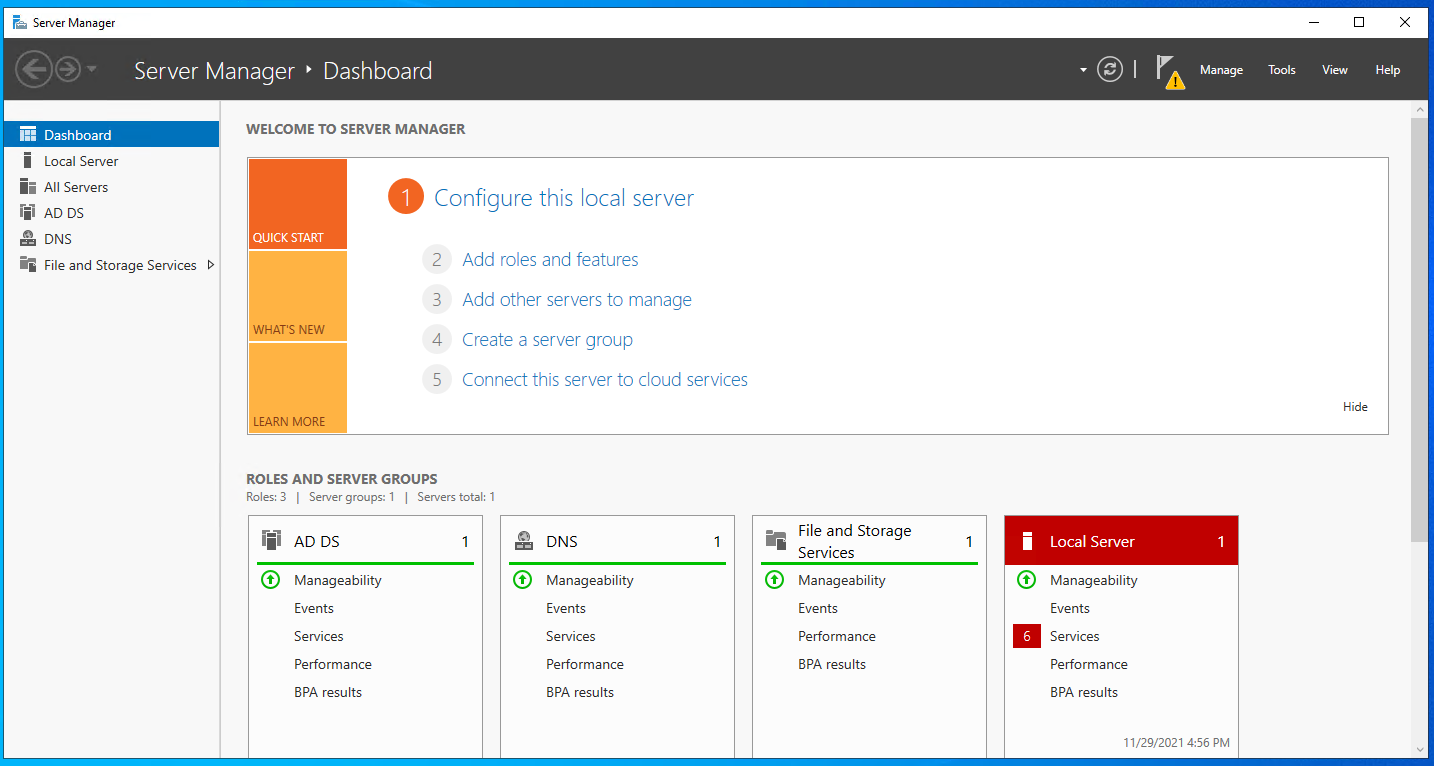Click green status icon in AD DS tile
This screenshot has width=1434, height=766.
[270, 580]
